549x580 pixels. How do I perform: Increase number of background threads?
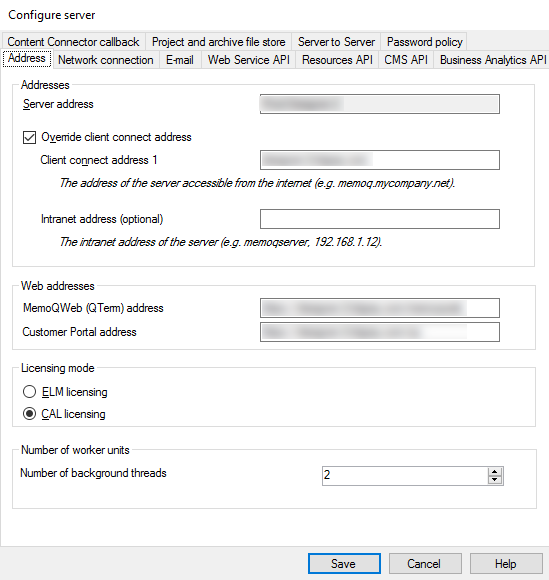point(495,472)
